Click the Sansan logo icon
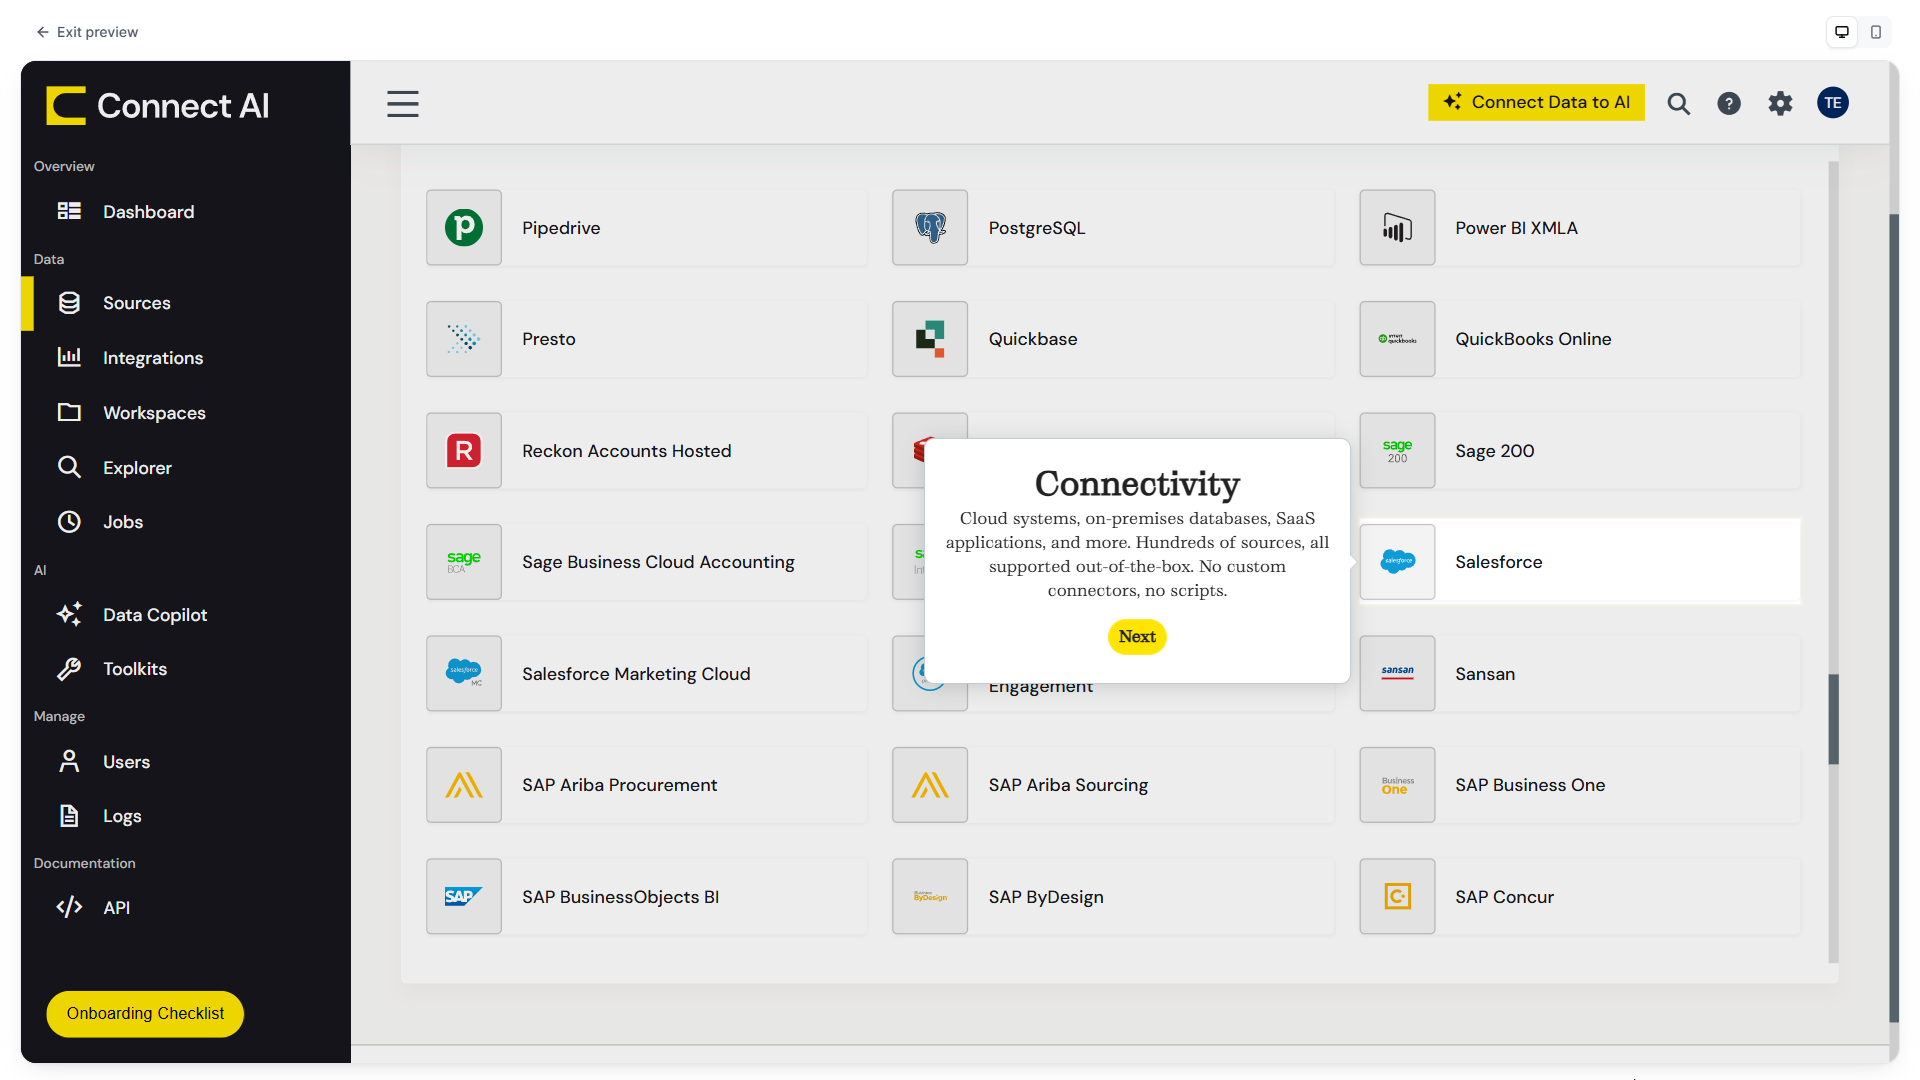This screenshot has height=1080, width=1920. 1397,674
